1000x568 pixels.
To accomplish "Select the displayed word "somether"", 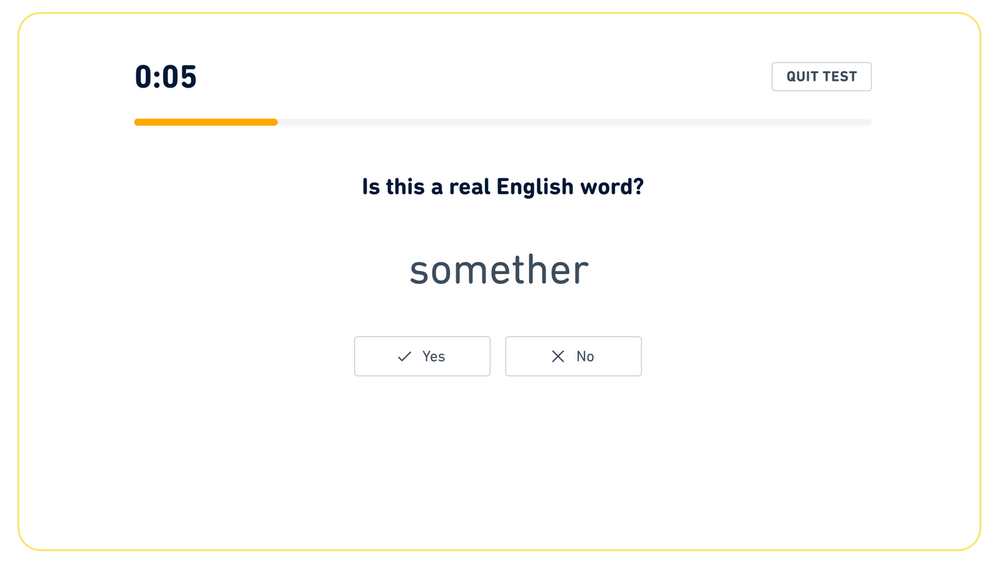I will [499, 270].
